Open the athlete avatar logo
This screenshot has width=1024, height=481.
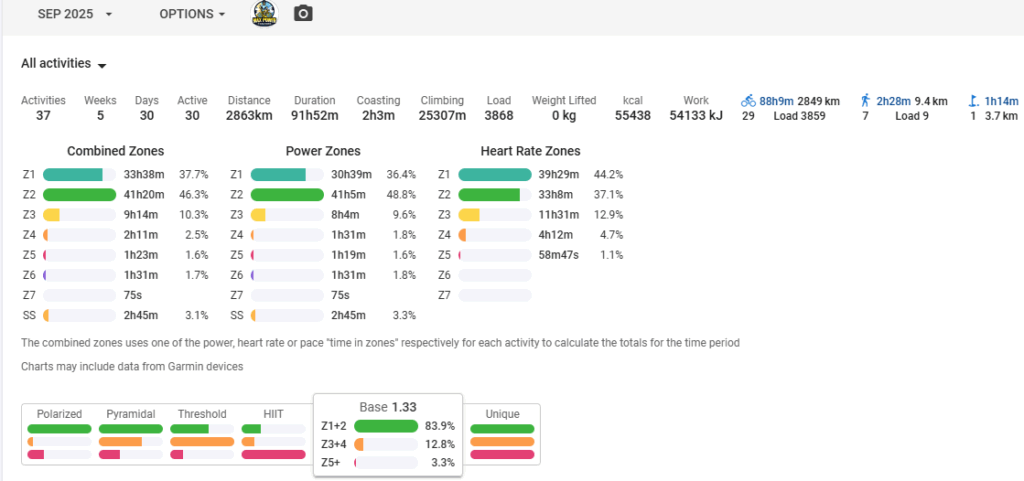264,14
